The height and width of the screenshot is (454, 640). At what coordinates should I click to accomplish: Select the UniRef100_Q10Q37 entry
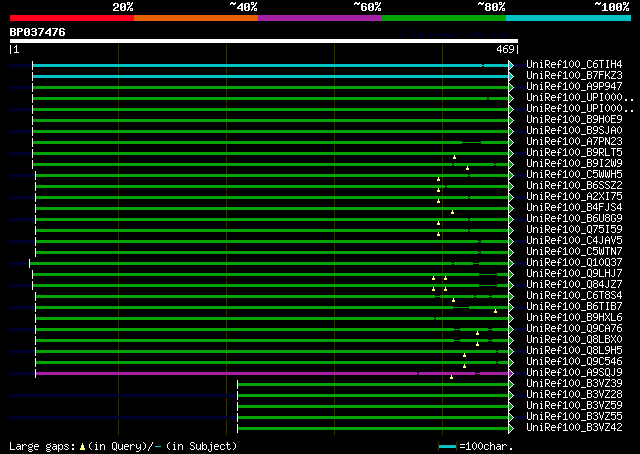(x=575, y=263)
